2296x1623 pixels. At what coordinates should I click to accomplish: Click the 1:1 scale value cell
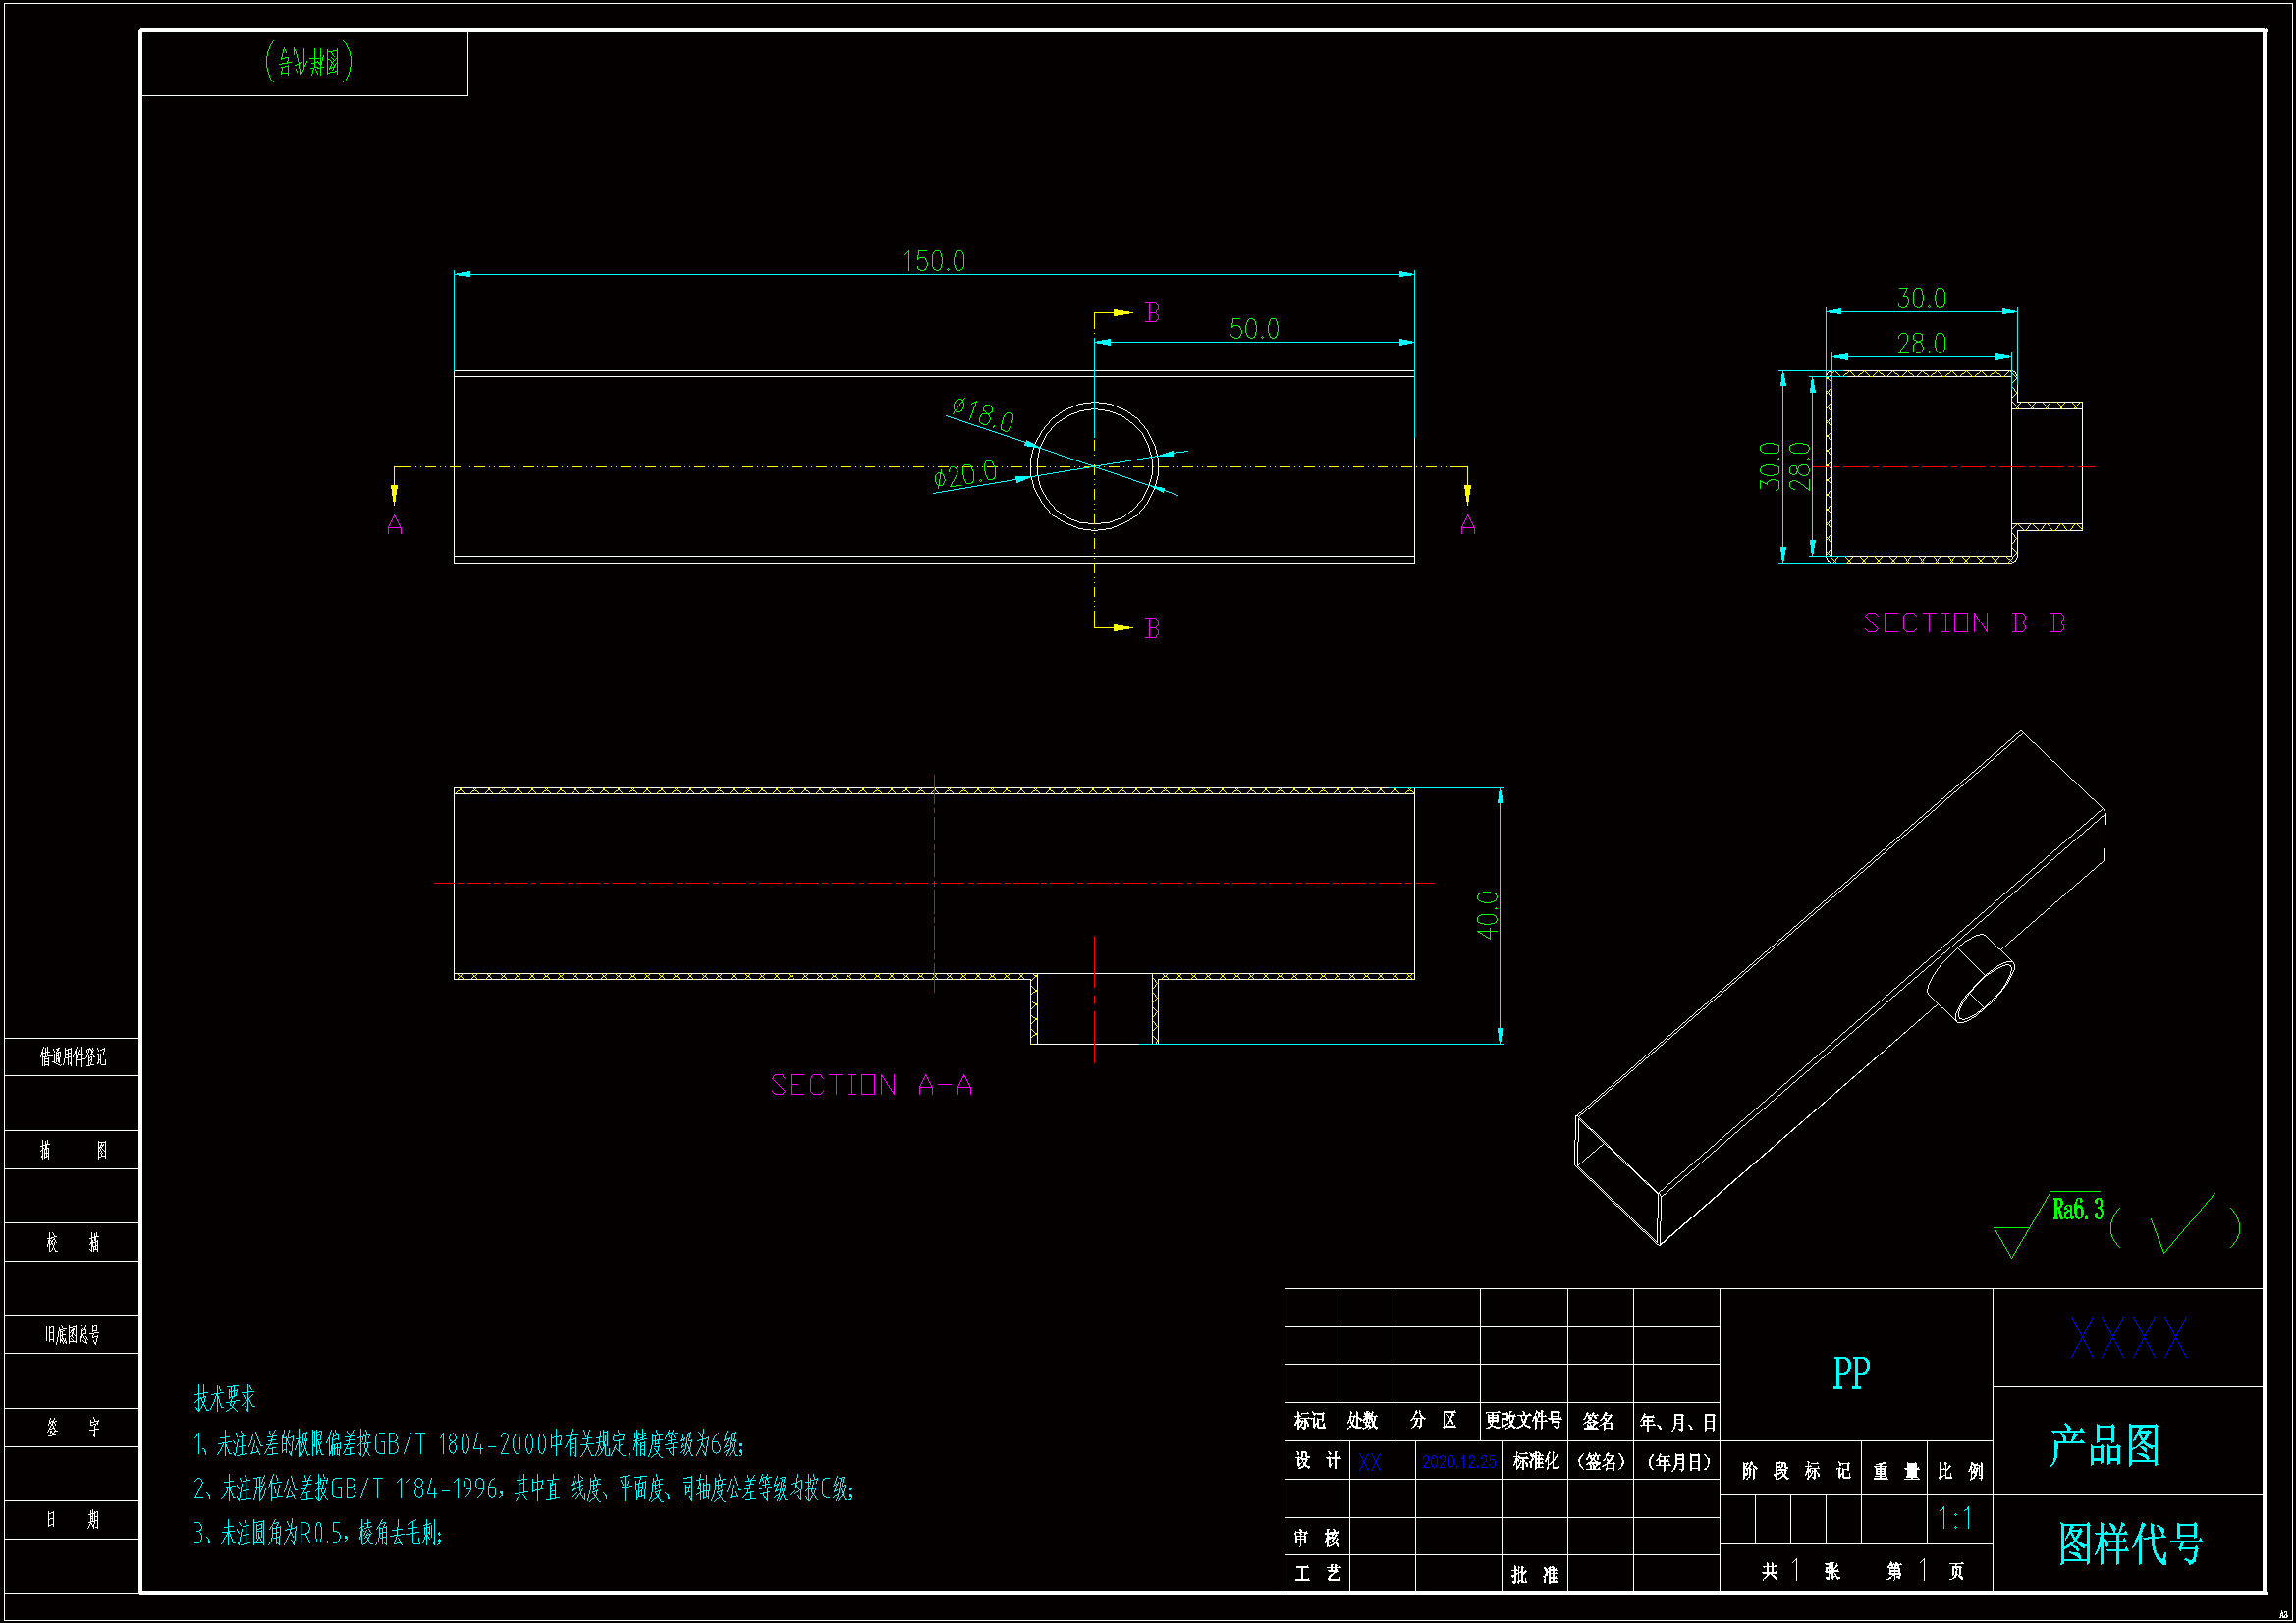pyautogui.click(x=1955, y=1519)
